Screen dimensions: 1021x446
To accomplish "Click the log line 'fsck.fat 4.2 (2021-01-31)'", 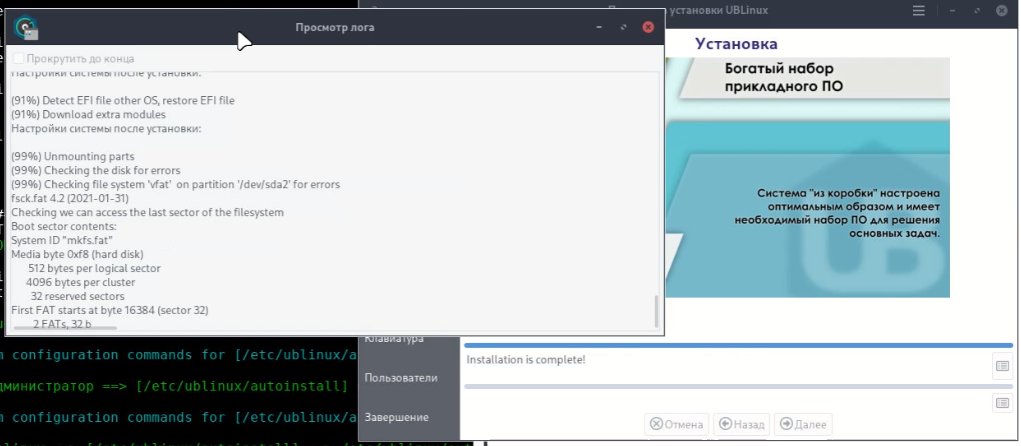I will click(x=70, y=199).
